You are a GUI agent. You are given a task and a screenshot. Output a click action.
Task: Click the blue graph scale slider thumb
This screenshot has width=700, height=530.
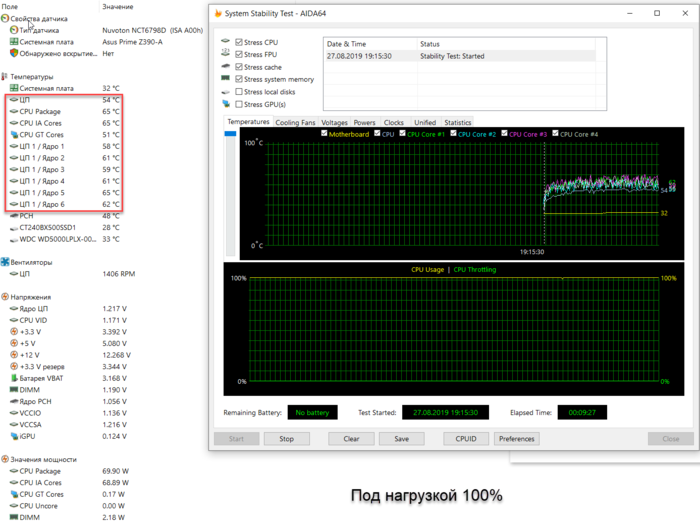point(230,134)
